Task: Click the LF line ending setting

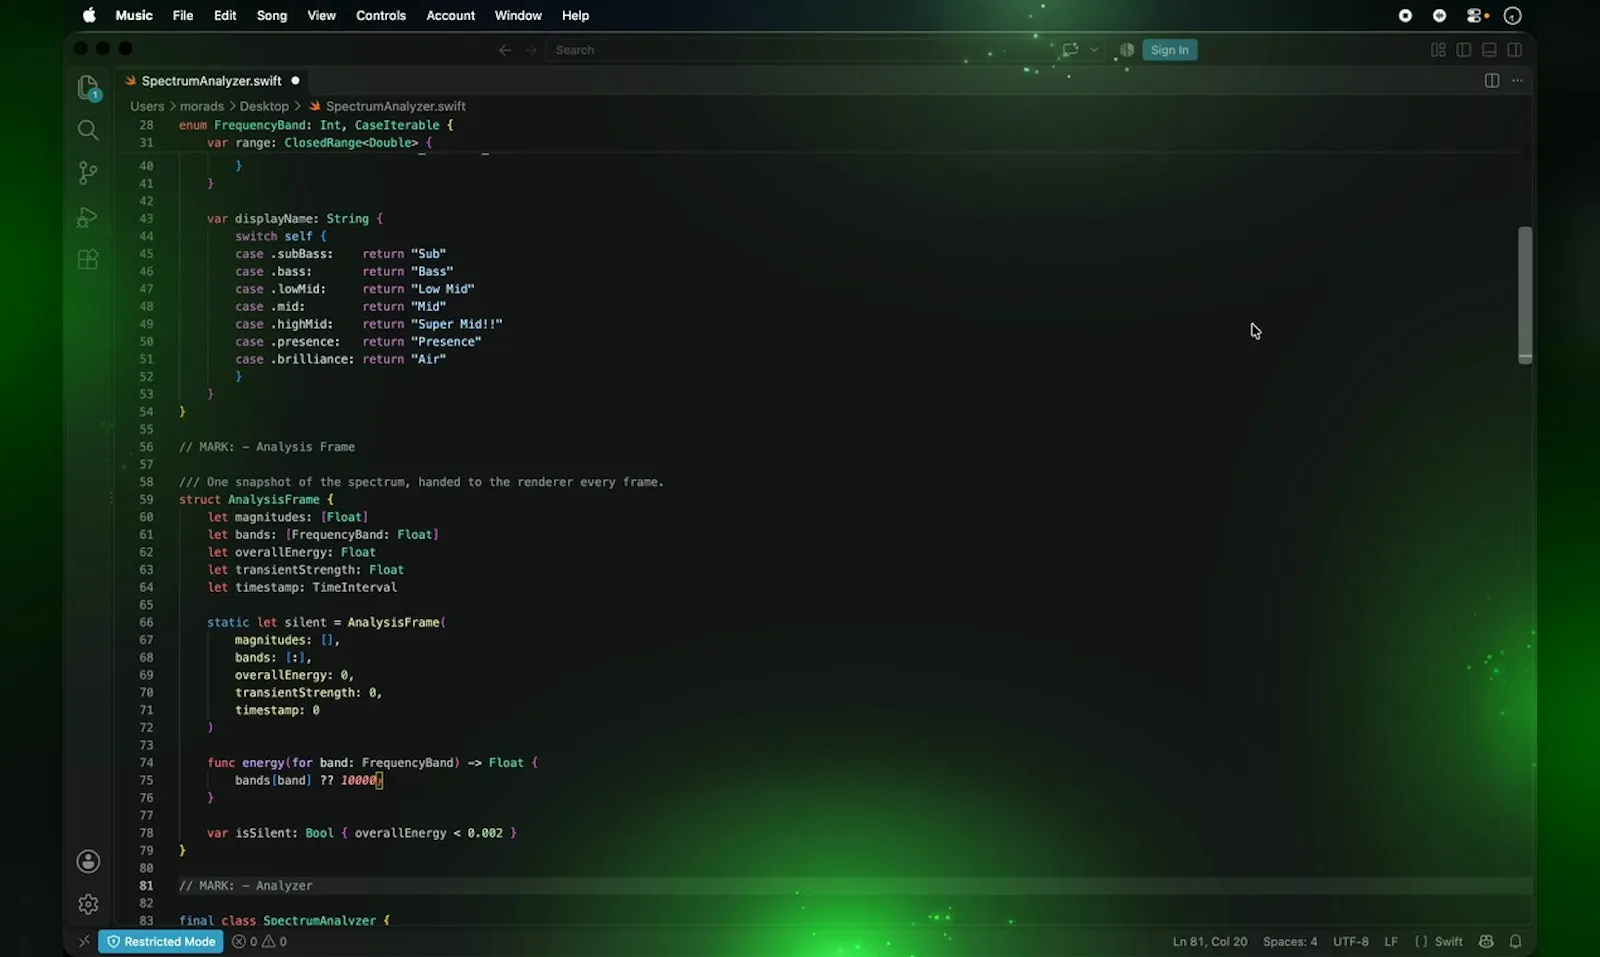Action: pyautogui.click(x=1391, y=941)
